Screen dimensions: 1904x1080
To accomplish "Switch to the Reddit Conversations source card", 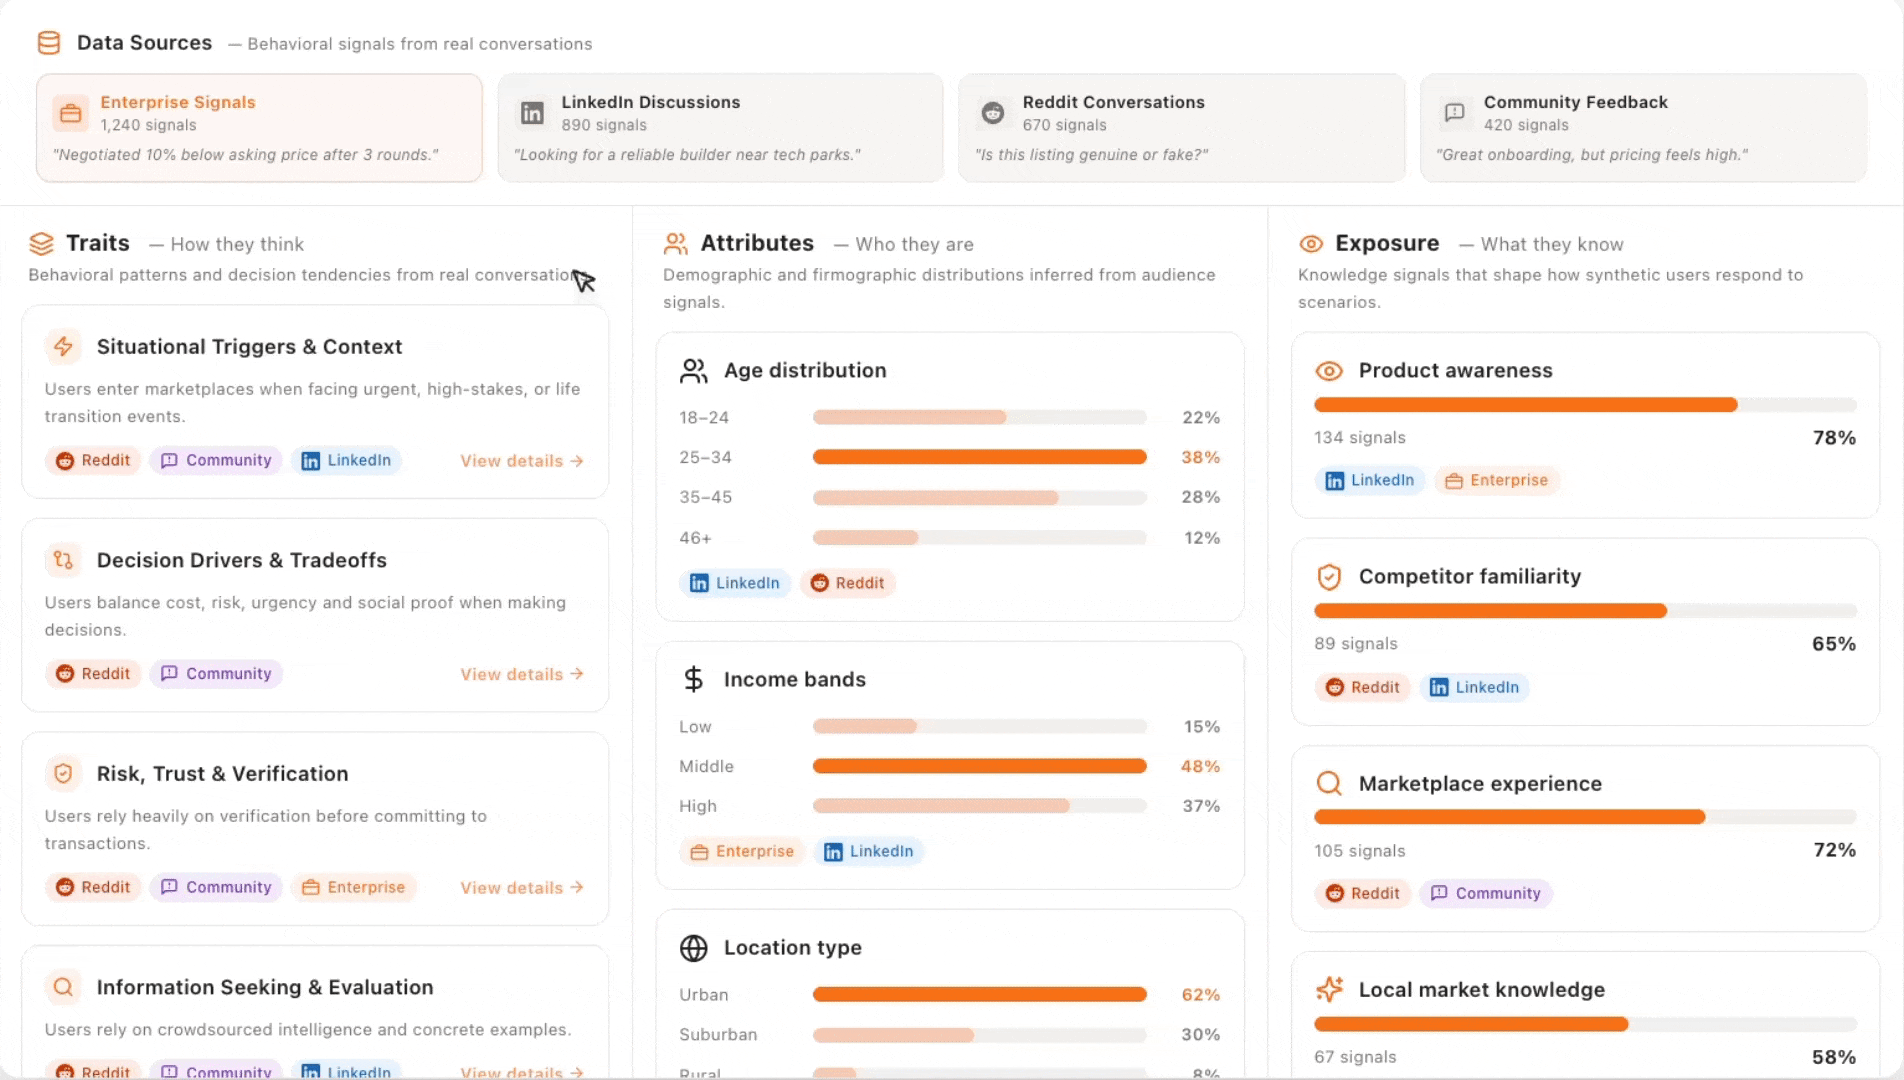I will (x=1181, y=127).
